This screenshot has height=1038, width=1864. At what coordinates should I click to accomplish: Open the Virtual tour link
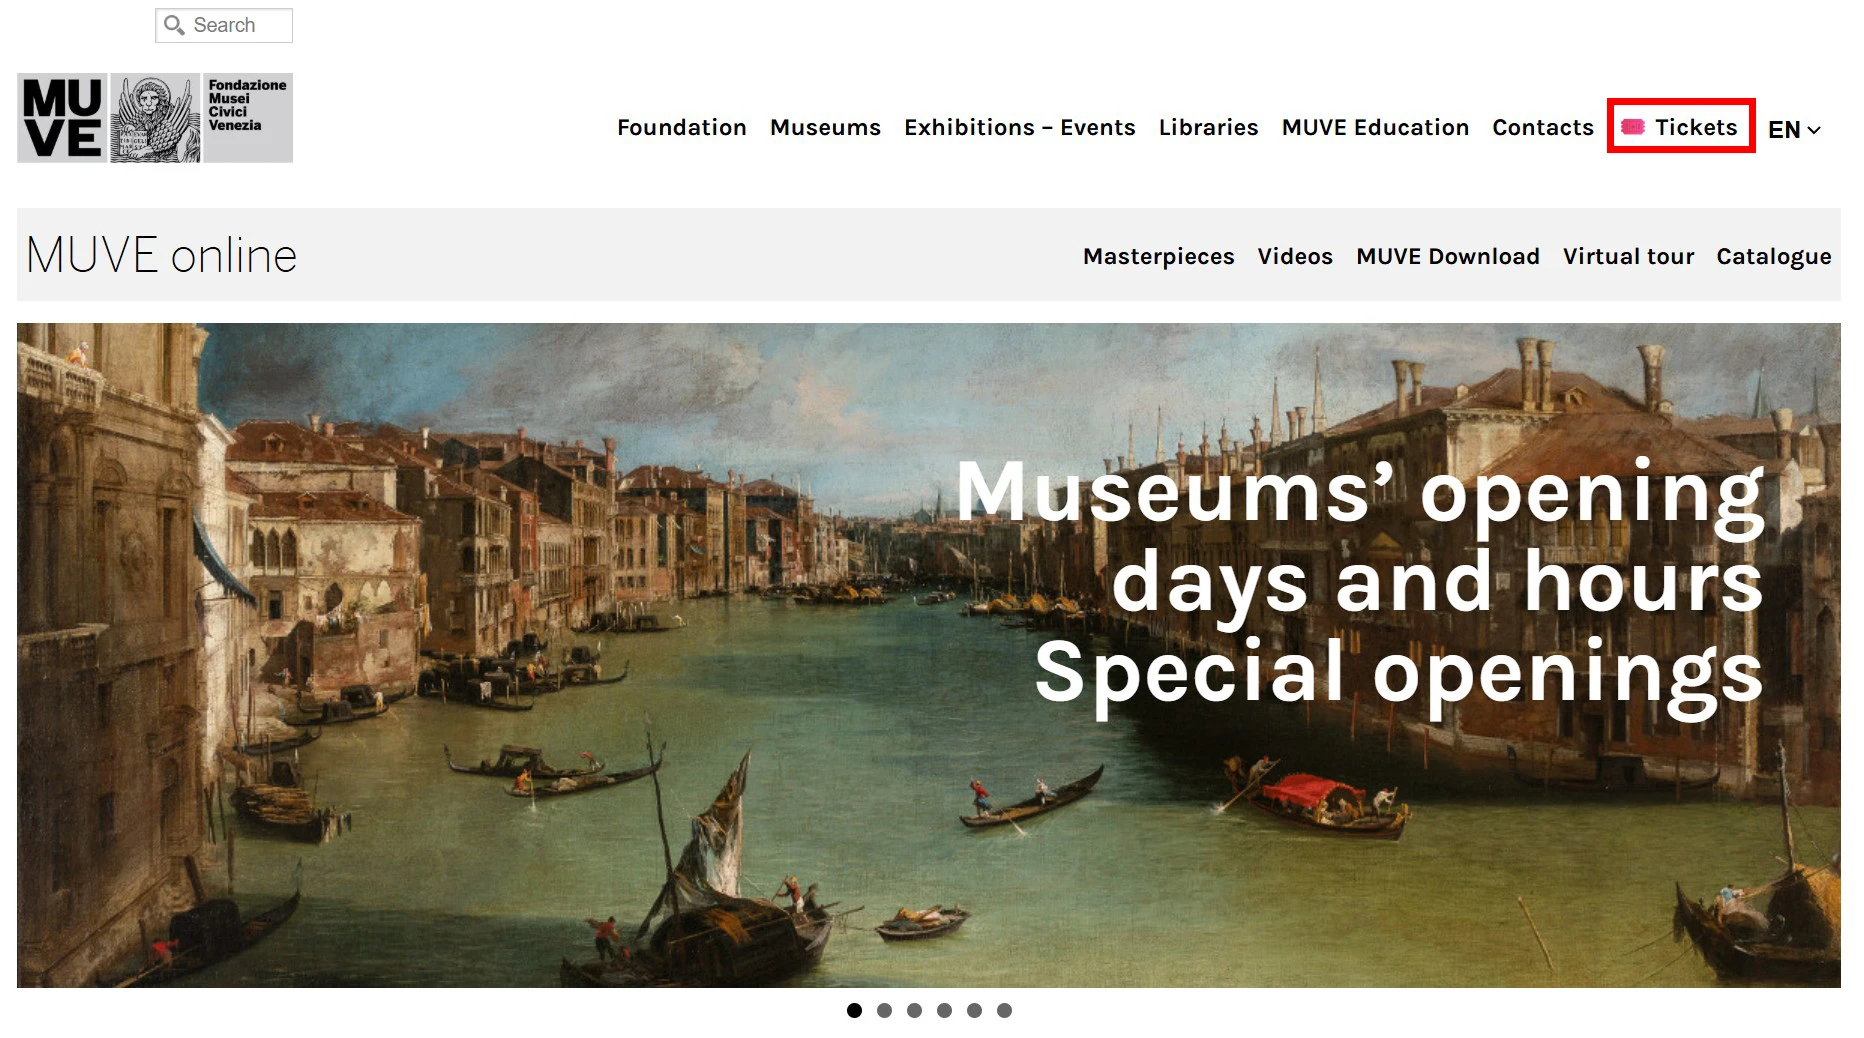[1628, 256]
